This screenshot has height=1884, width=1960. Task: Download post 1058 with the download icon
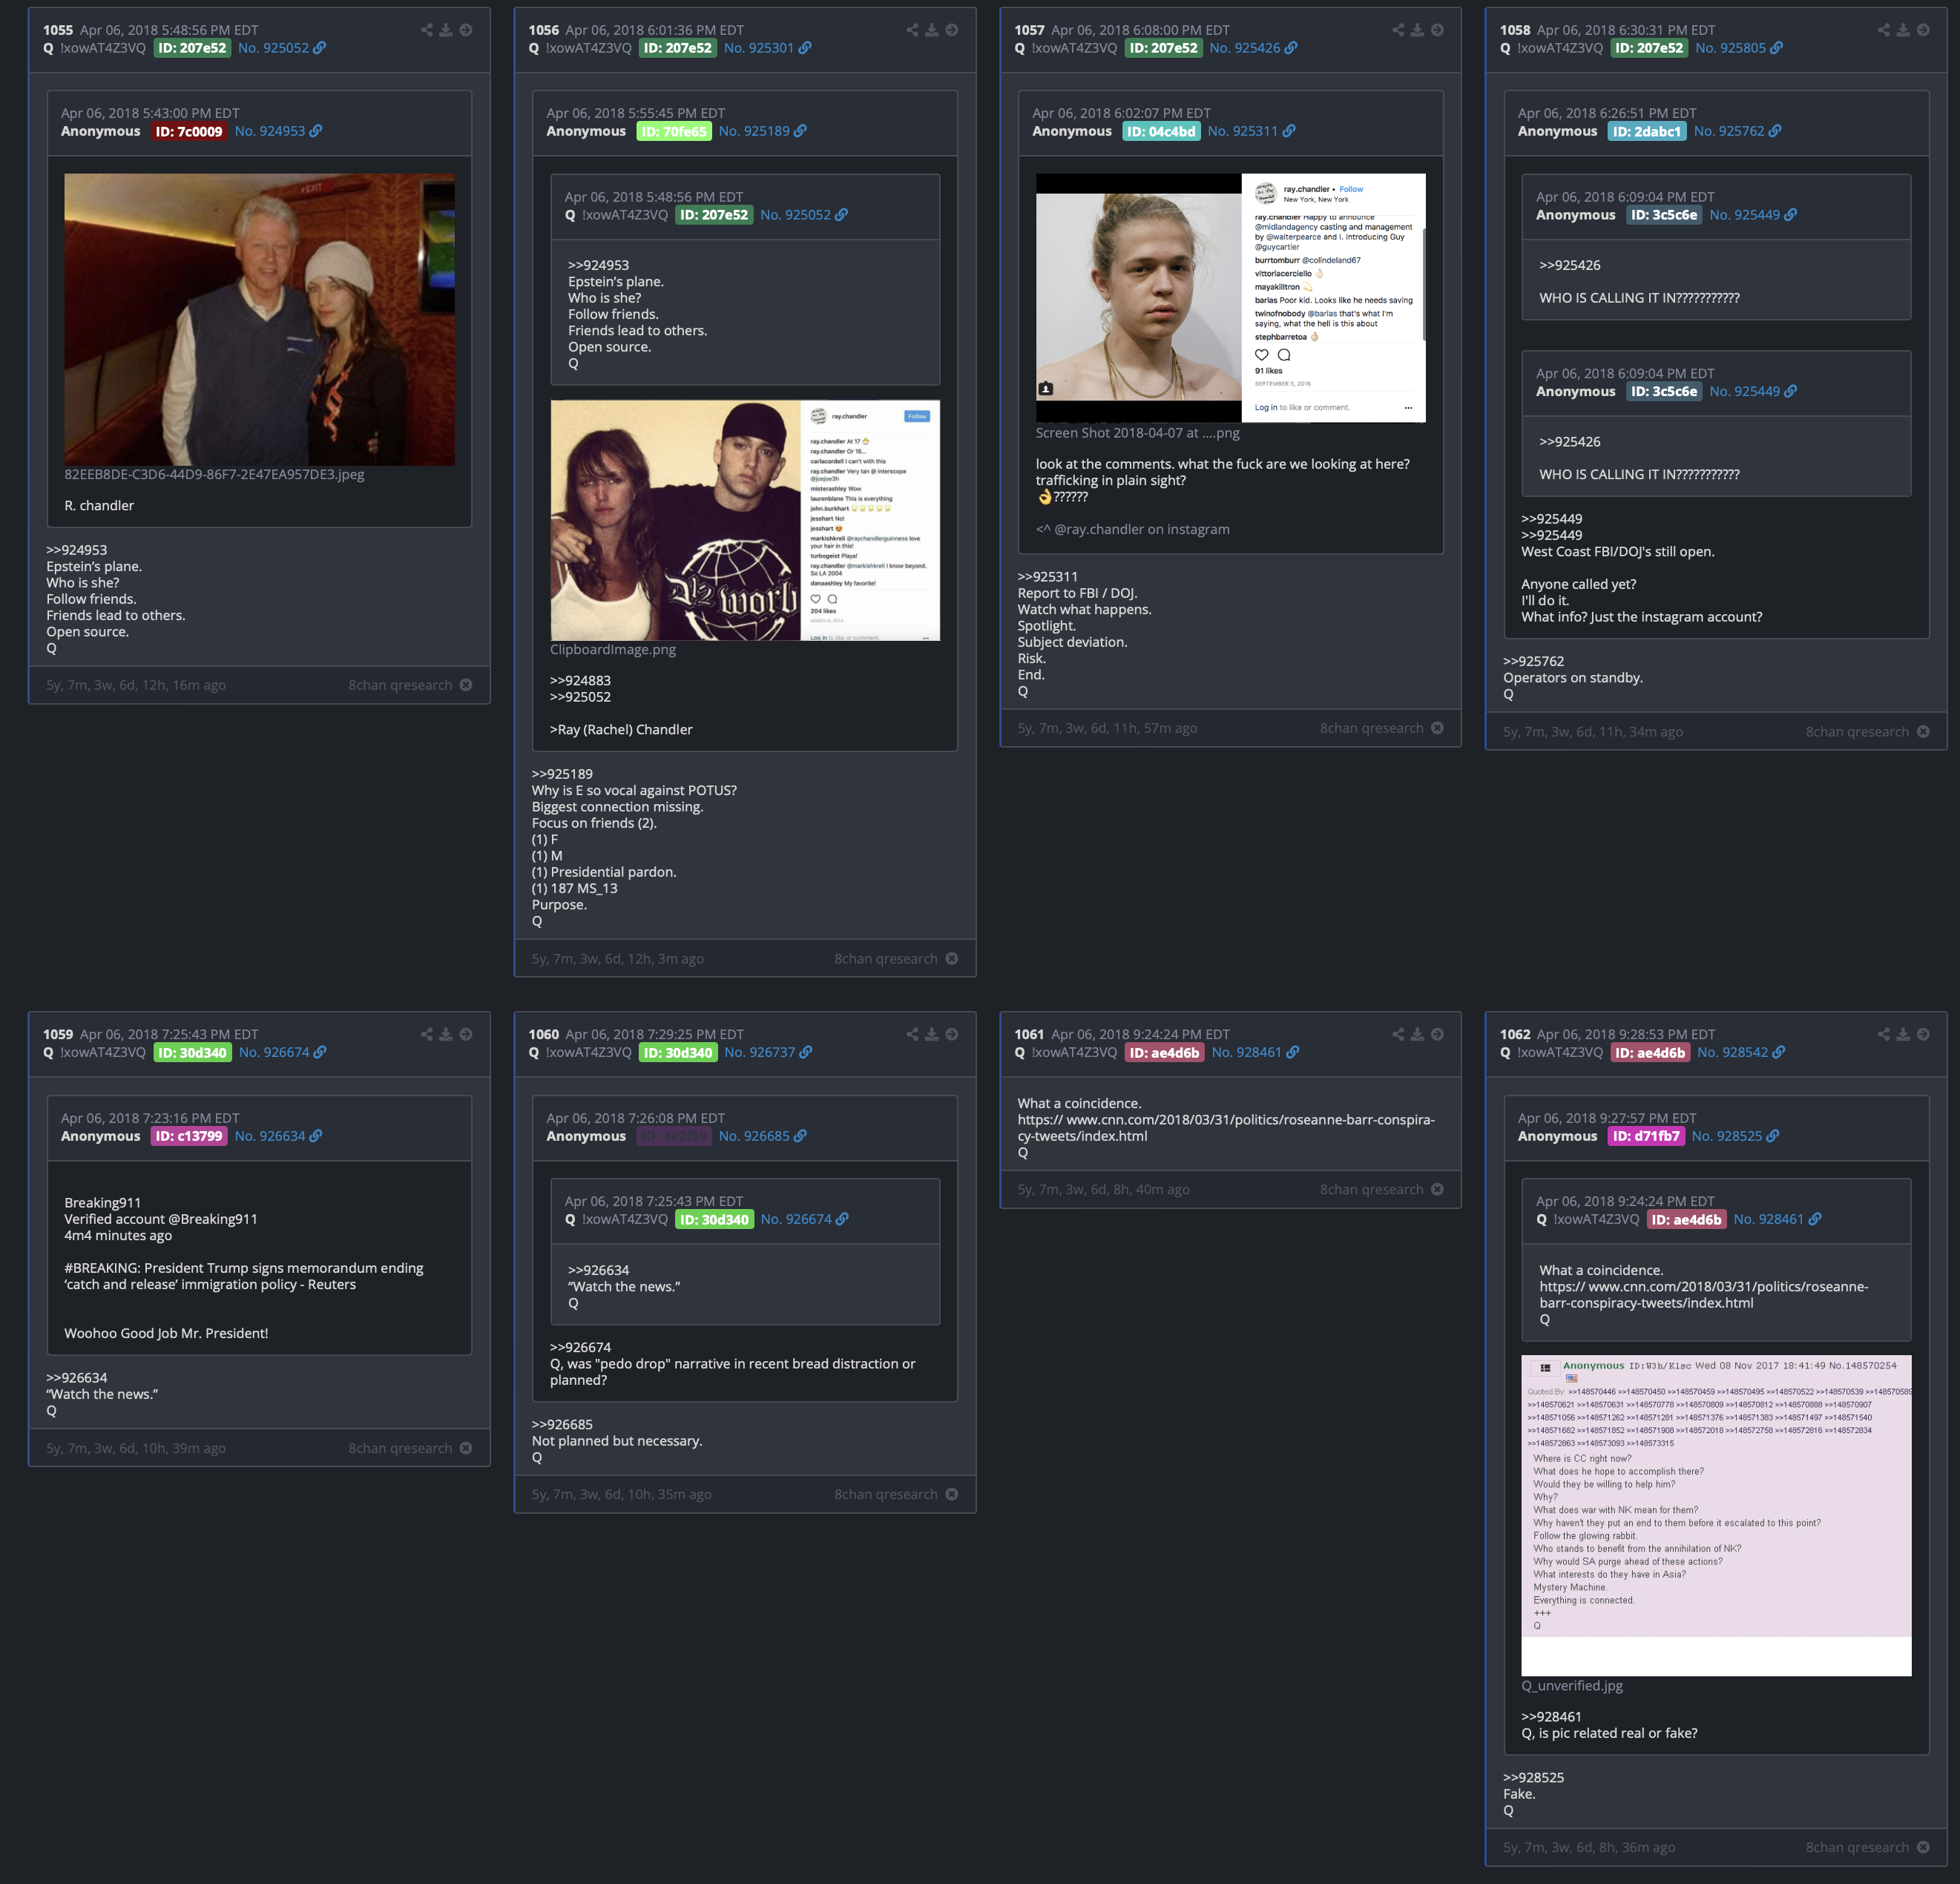click(x=1903, y=30)
